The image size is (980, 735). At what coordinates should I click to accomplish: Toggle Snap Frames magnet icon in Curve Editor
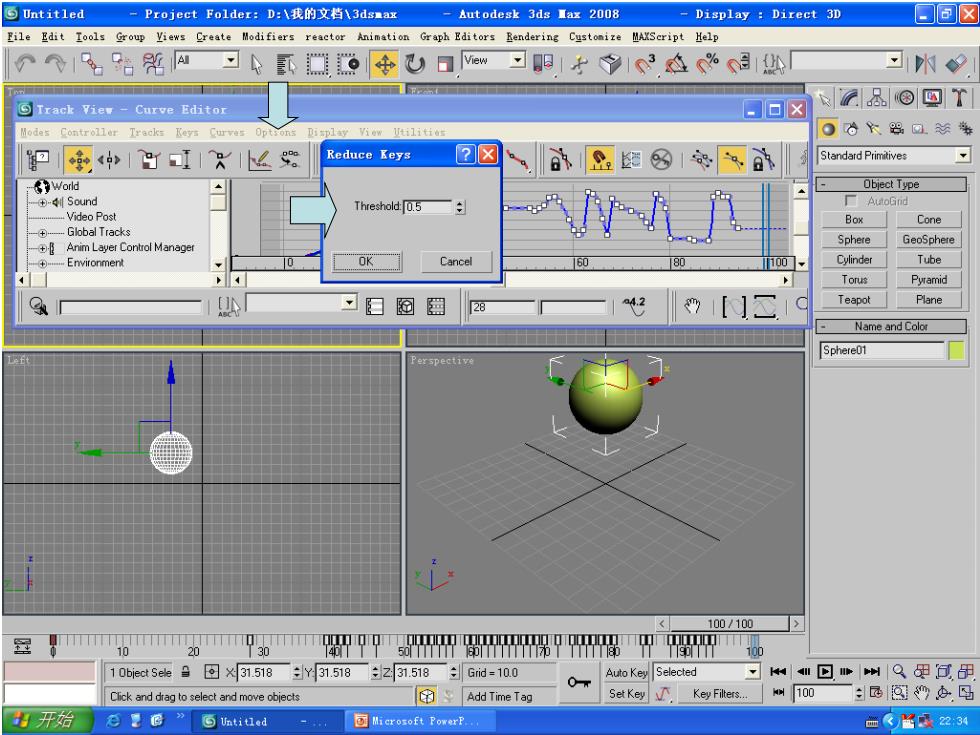(x=599, y=160)
